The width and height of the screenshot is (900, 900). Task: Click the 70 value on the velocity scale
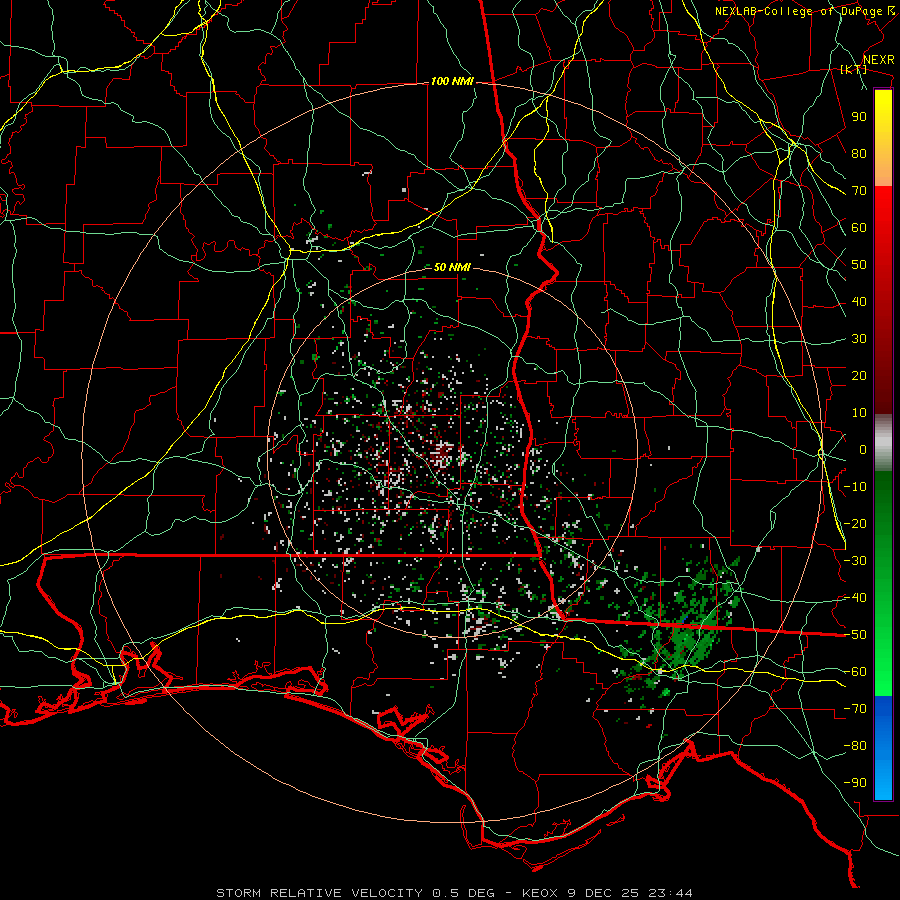[859, 191]
